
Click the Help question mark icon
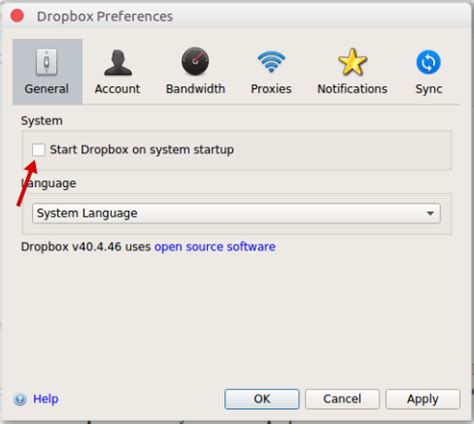click(x=20, y=399)
